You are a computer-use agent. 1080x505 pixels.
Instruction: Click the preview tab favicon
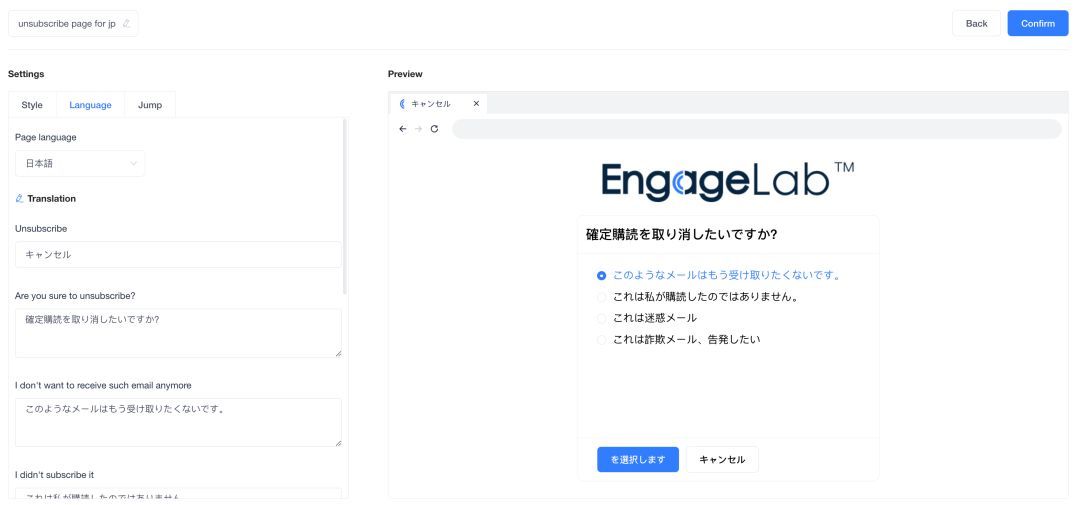[x=402, y=104]
